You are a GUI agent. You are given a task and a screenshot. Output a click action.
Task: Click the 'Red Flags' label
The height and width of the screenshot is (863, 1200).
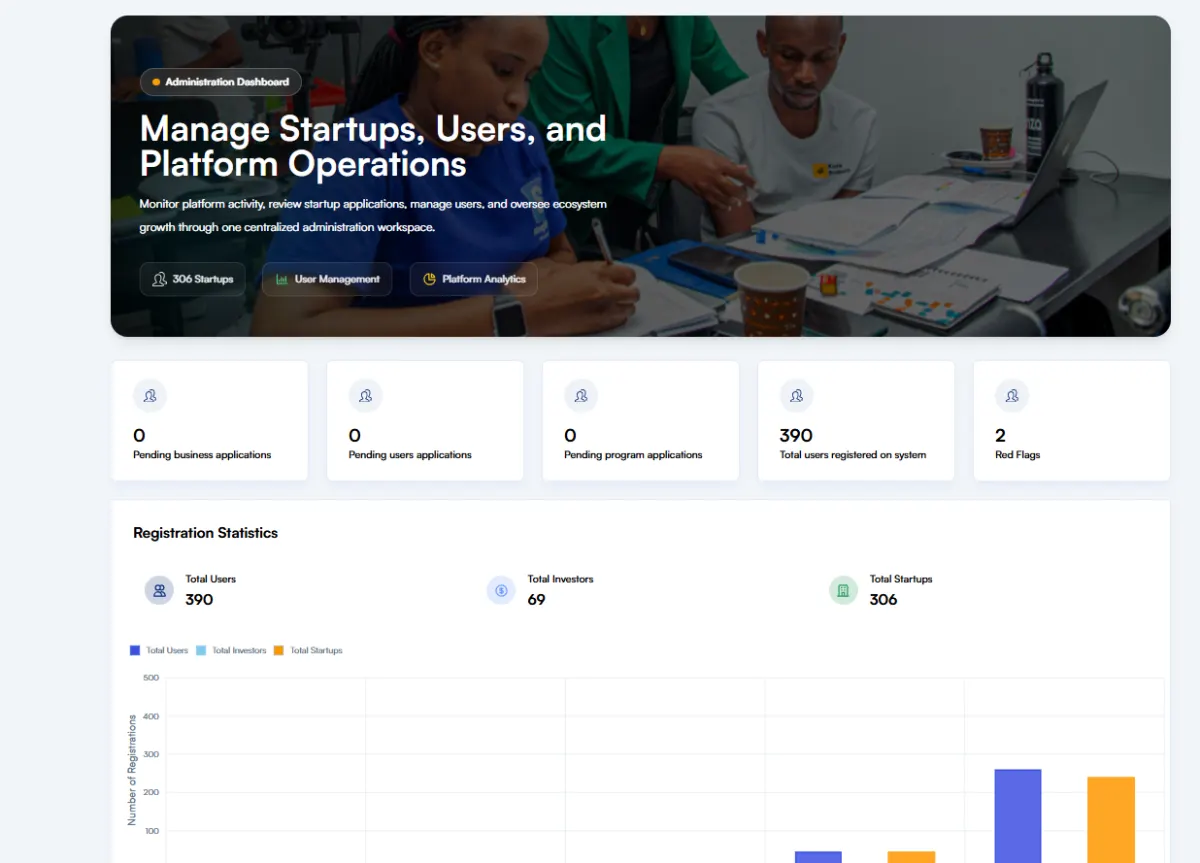[x=1017, y=455]
